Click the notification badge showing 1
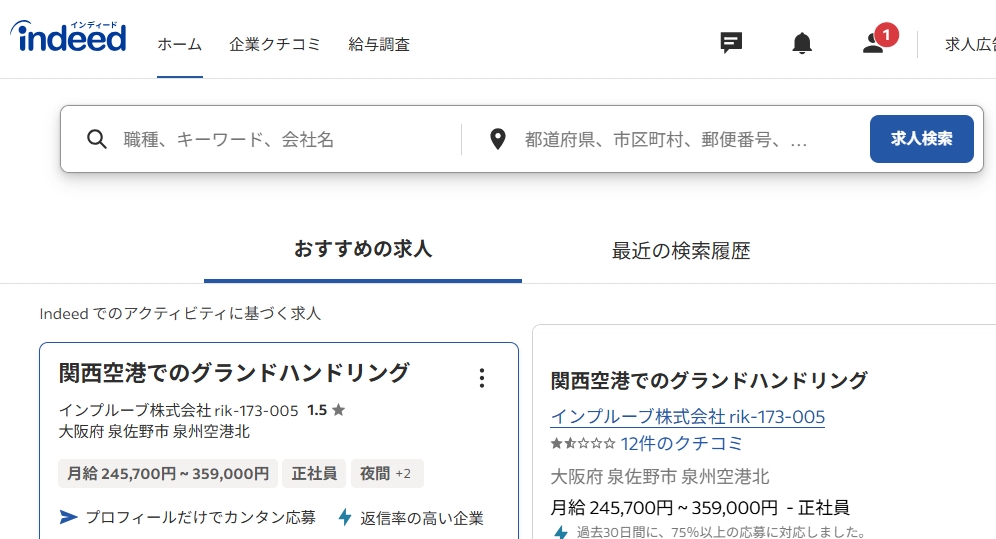 886,35
